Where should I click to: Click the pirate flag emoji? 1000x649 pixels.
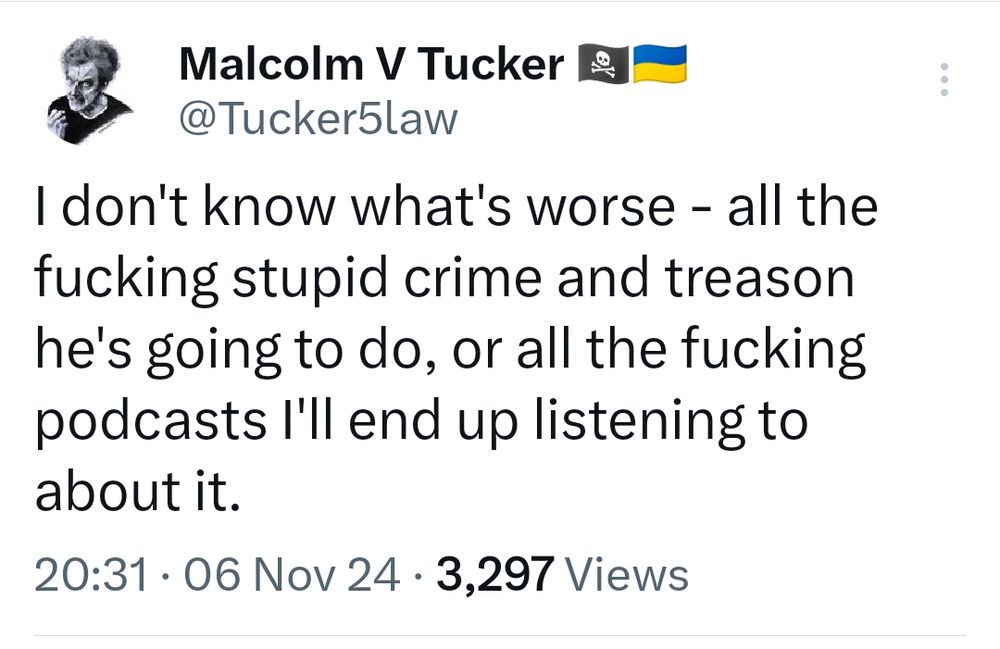click(x=603, y=64)
